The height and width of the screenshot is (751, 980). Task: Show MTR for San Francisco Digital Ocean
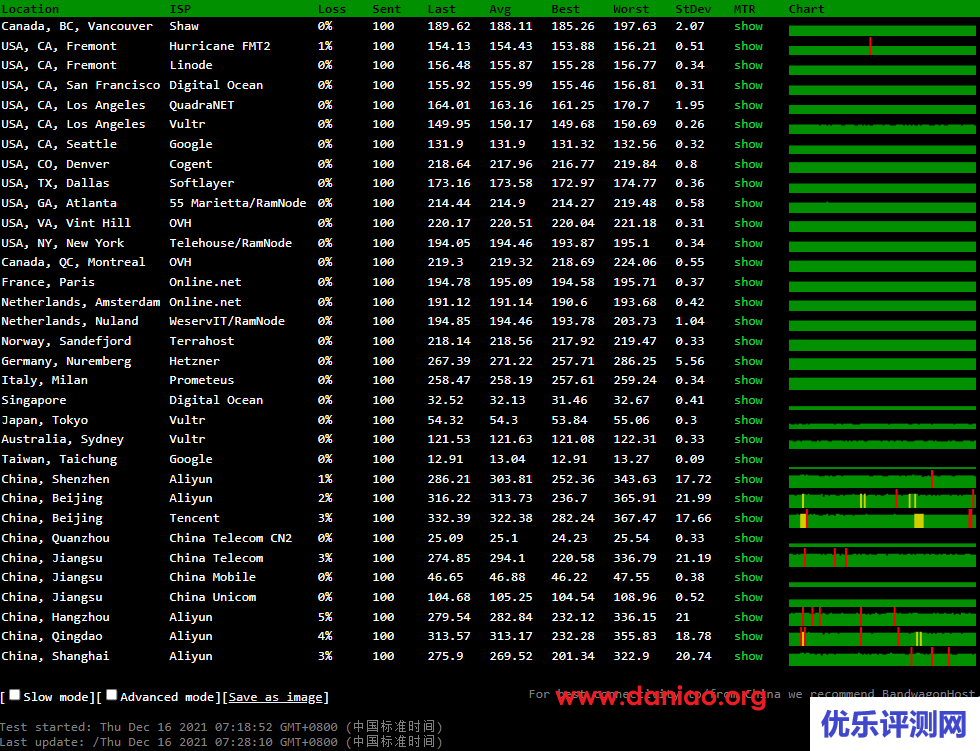tap(748, 85)
